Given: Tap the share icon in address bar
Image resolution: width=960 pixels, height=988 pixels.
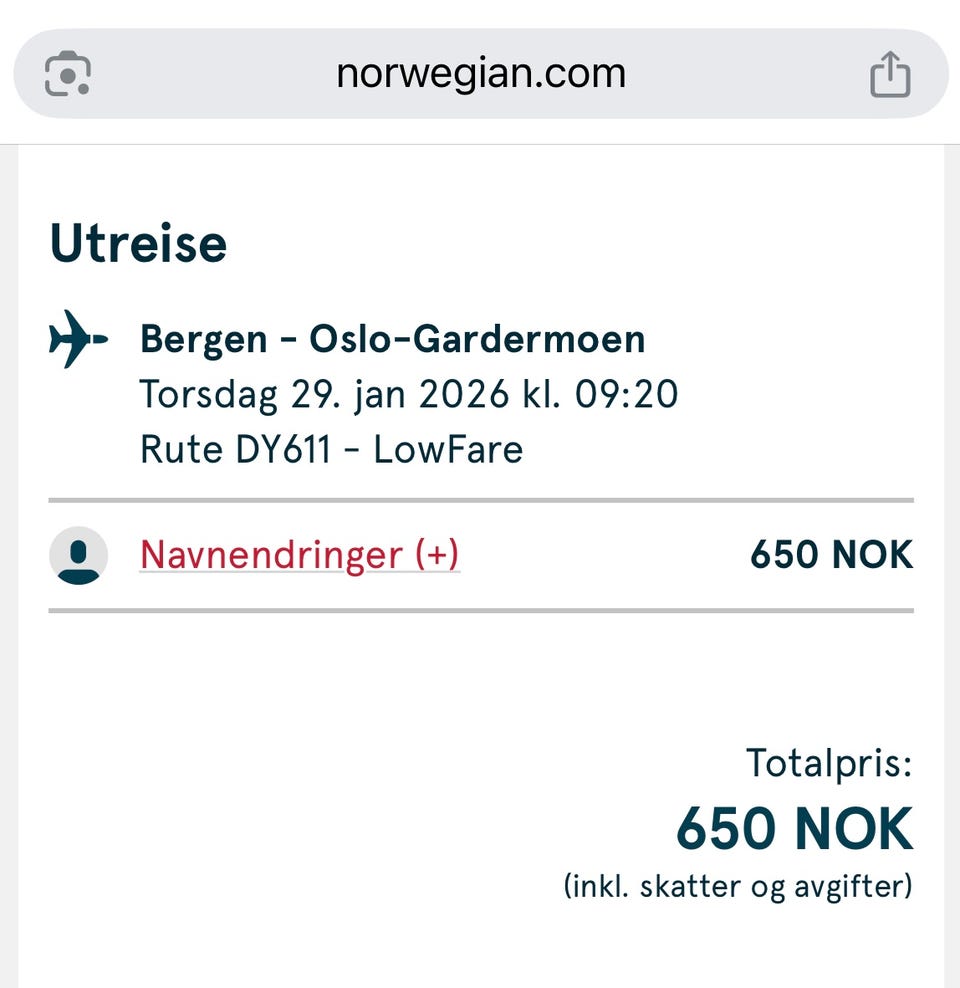Looking at the screenshot, I should [x=889, y=75].
